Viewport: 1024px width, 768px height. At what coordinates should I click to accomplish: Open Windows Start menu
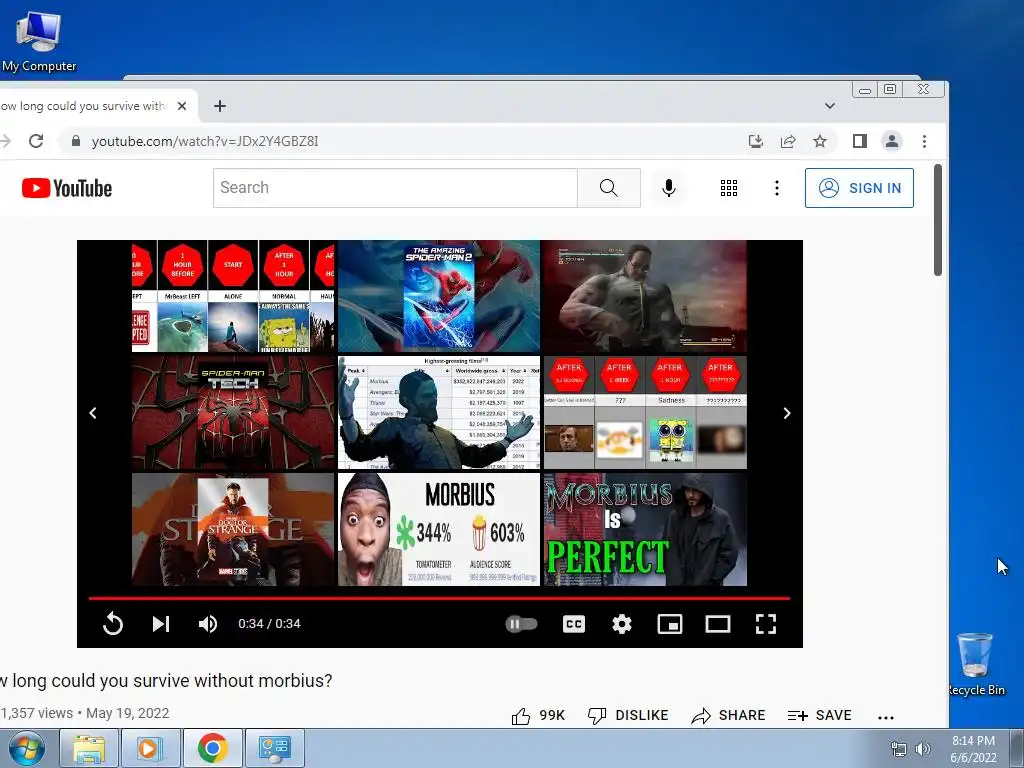pos(27,748)
